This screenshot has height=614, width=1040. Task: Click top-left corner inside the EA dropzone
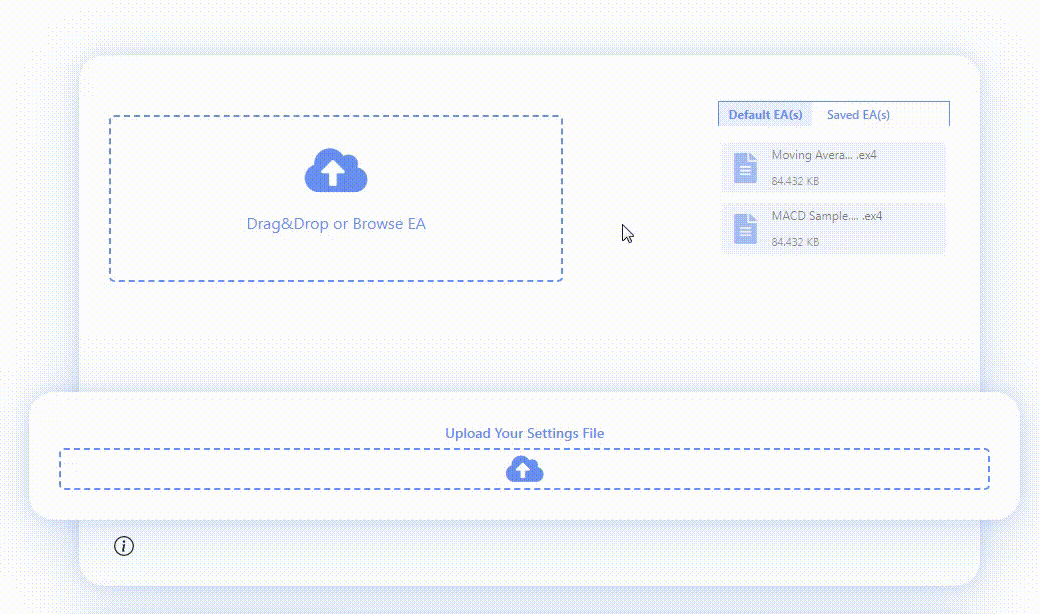coord(125,130)
